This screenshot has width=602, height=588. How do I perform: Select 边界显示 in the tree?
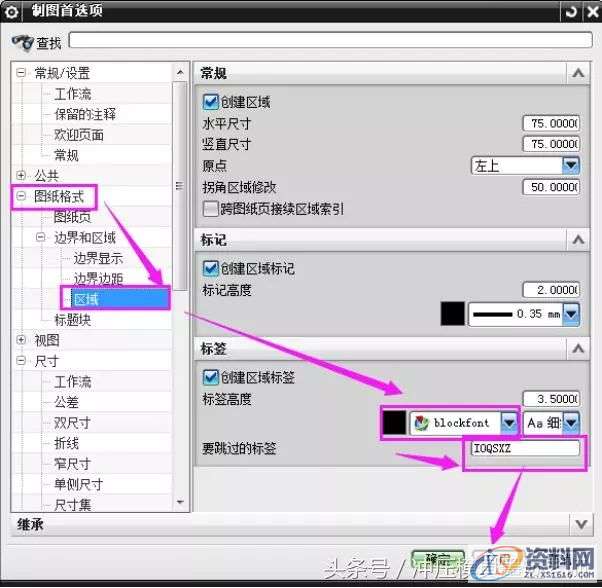(x=98, y=258)
